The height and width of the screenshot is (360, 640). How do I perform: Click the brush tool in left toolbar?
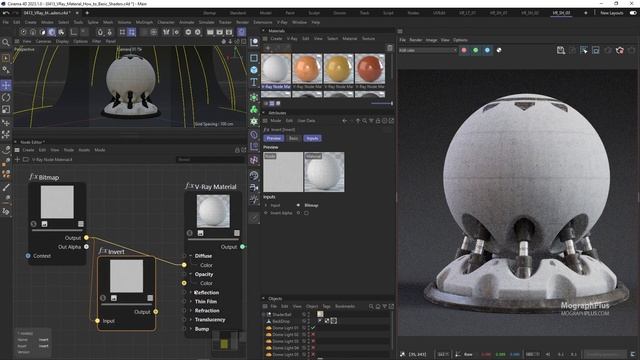click(6, 187)
